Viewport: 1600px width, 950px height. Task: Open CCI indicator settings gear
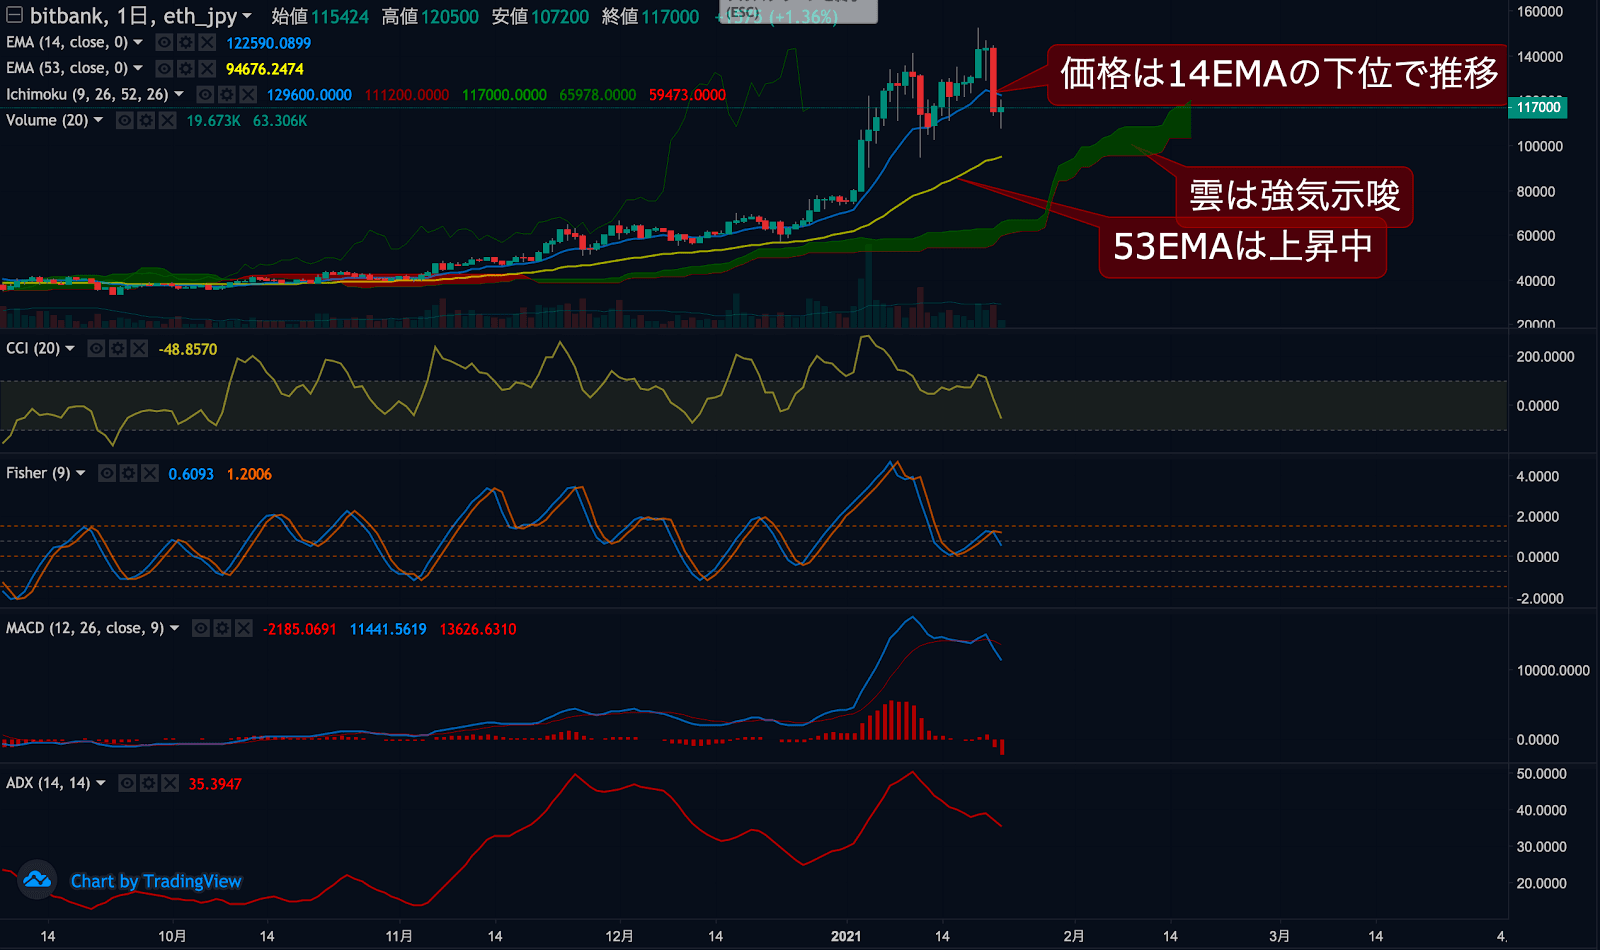point(118,349)
